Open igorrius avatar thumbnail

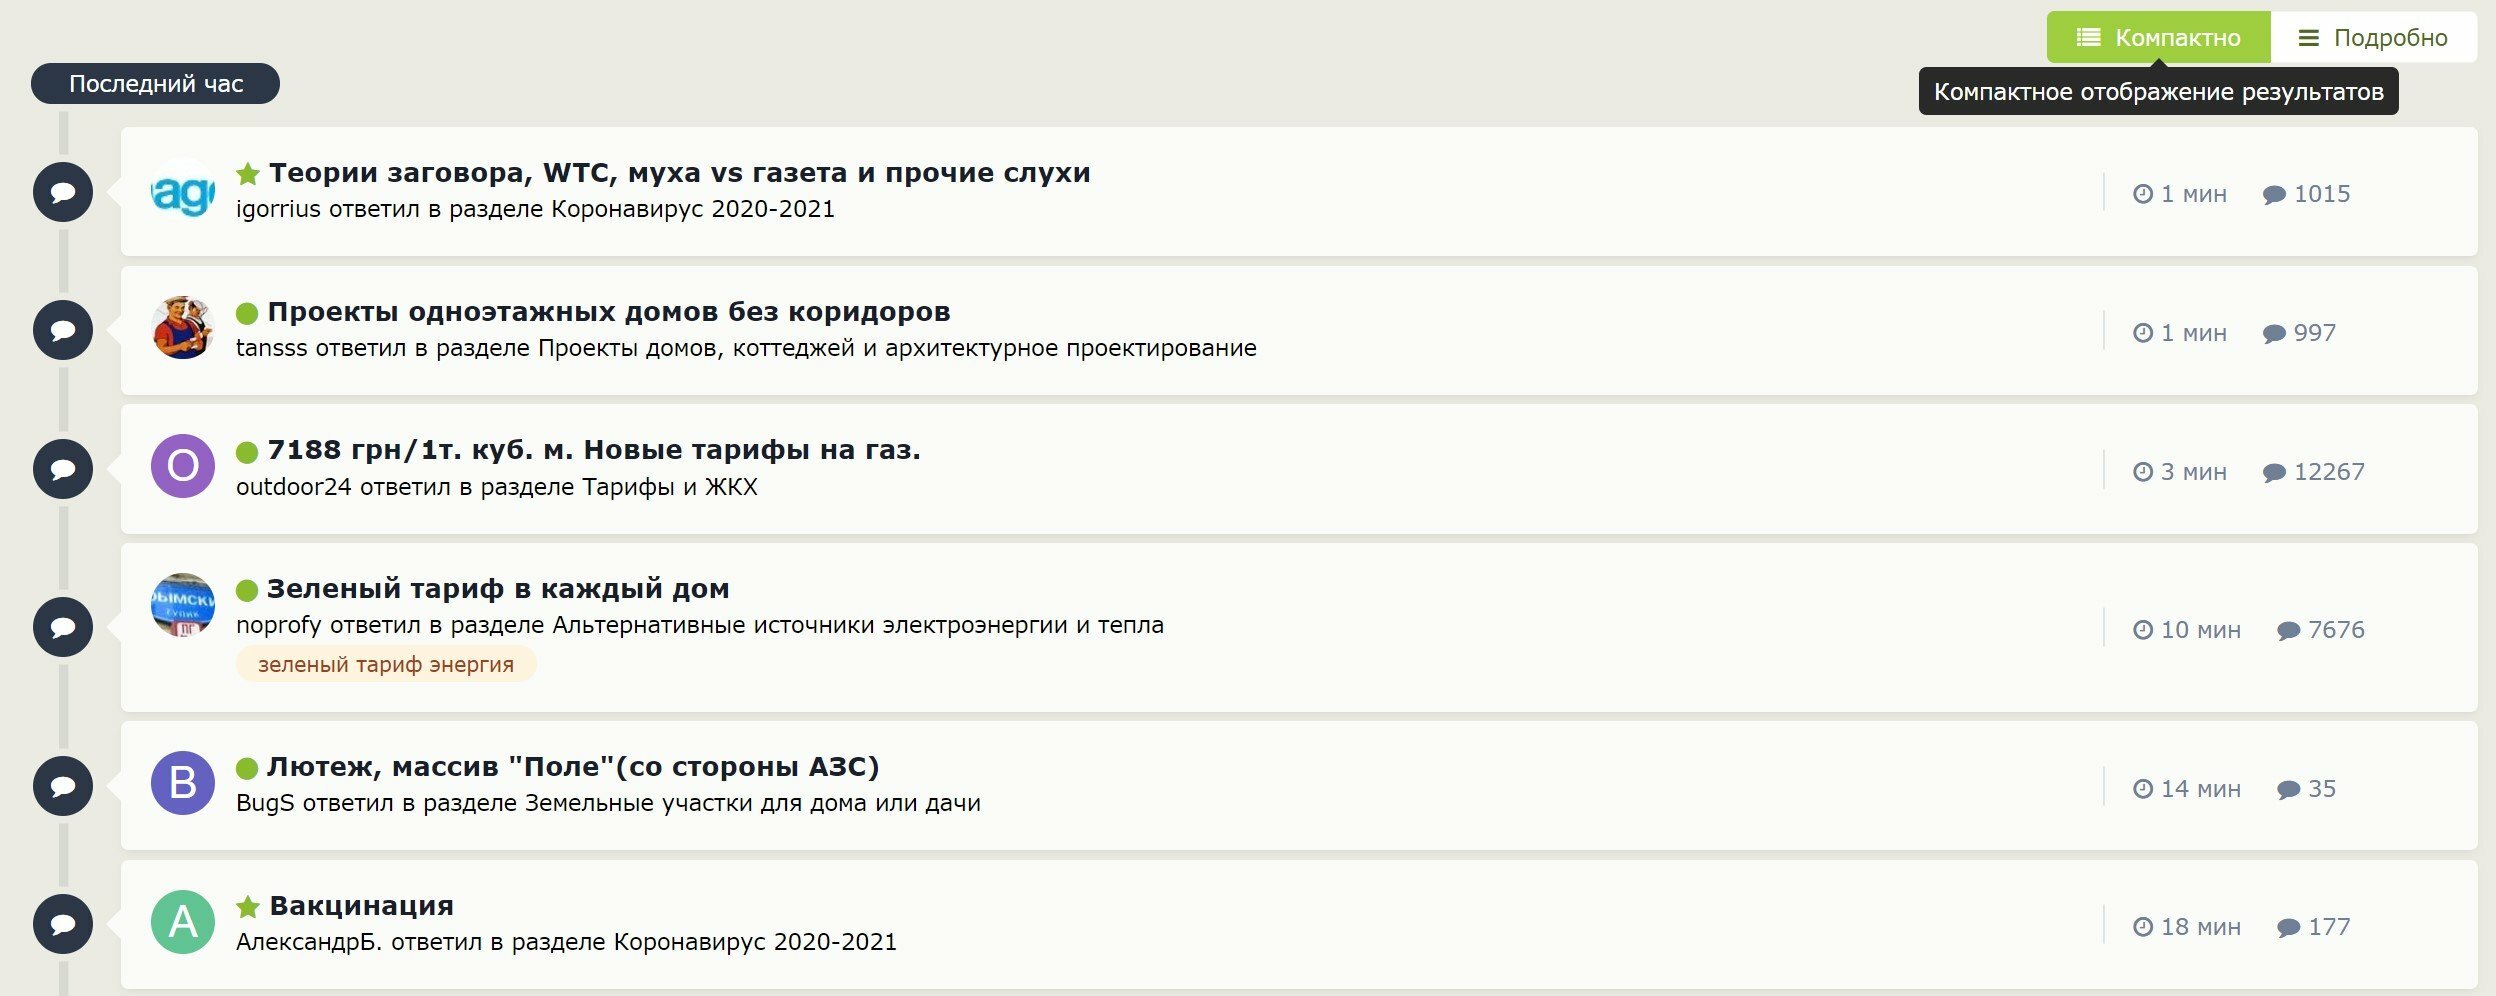(183, 190)
